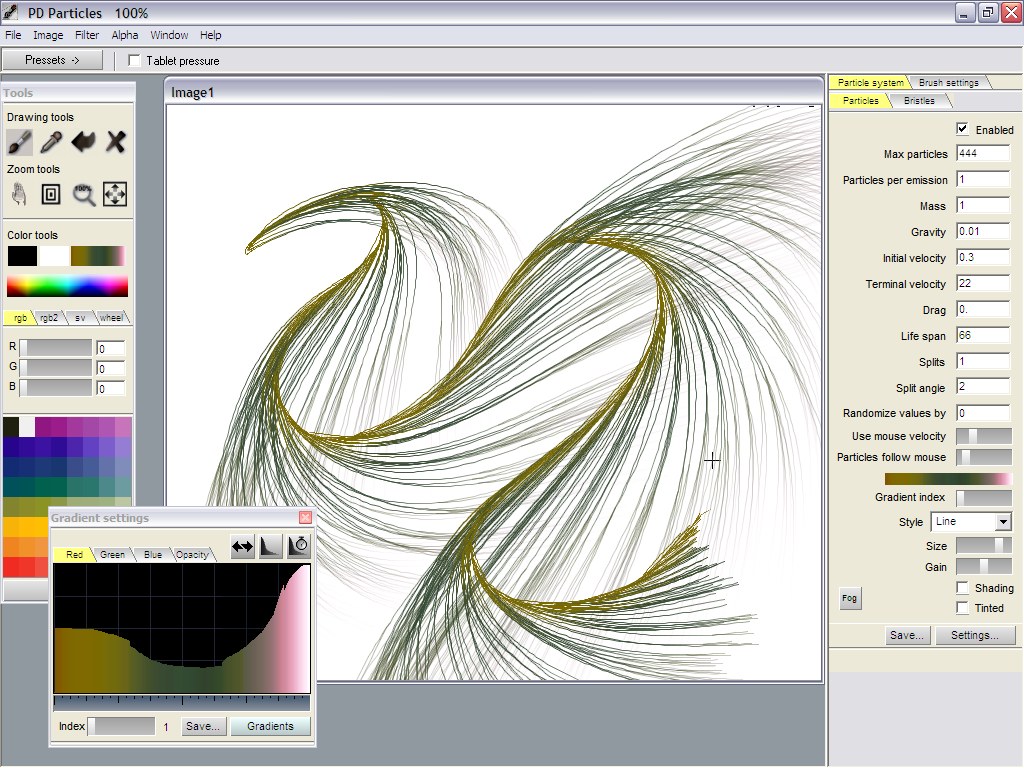Click the four-arrow fit-to-window zoom icon
The height and width of the screenshot is (768, 1024).
(115, 194)
